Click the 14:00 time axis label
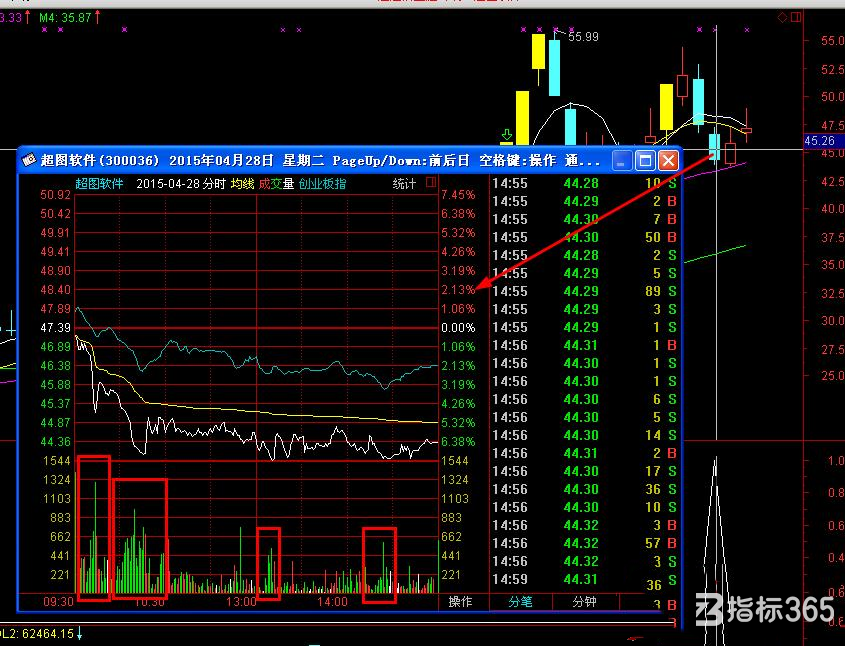 click(x=333, y=601)
